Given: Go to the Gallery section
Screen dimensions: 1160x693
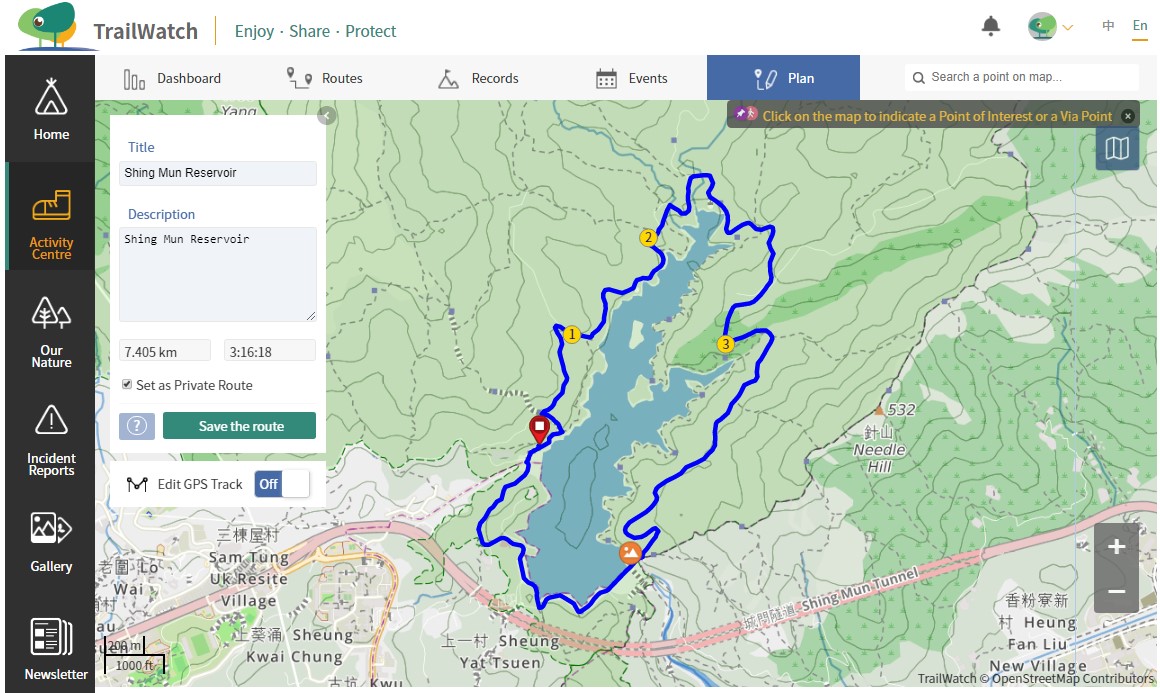Looking at the screenshot, I should 51,541.
